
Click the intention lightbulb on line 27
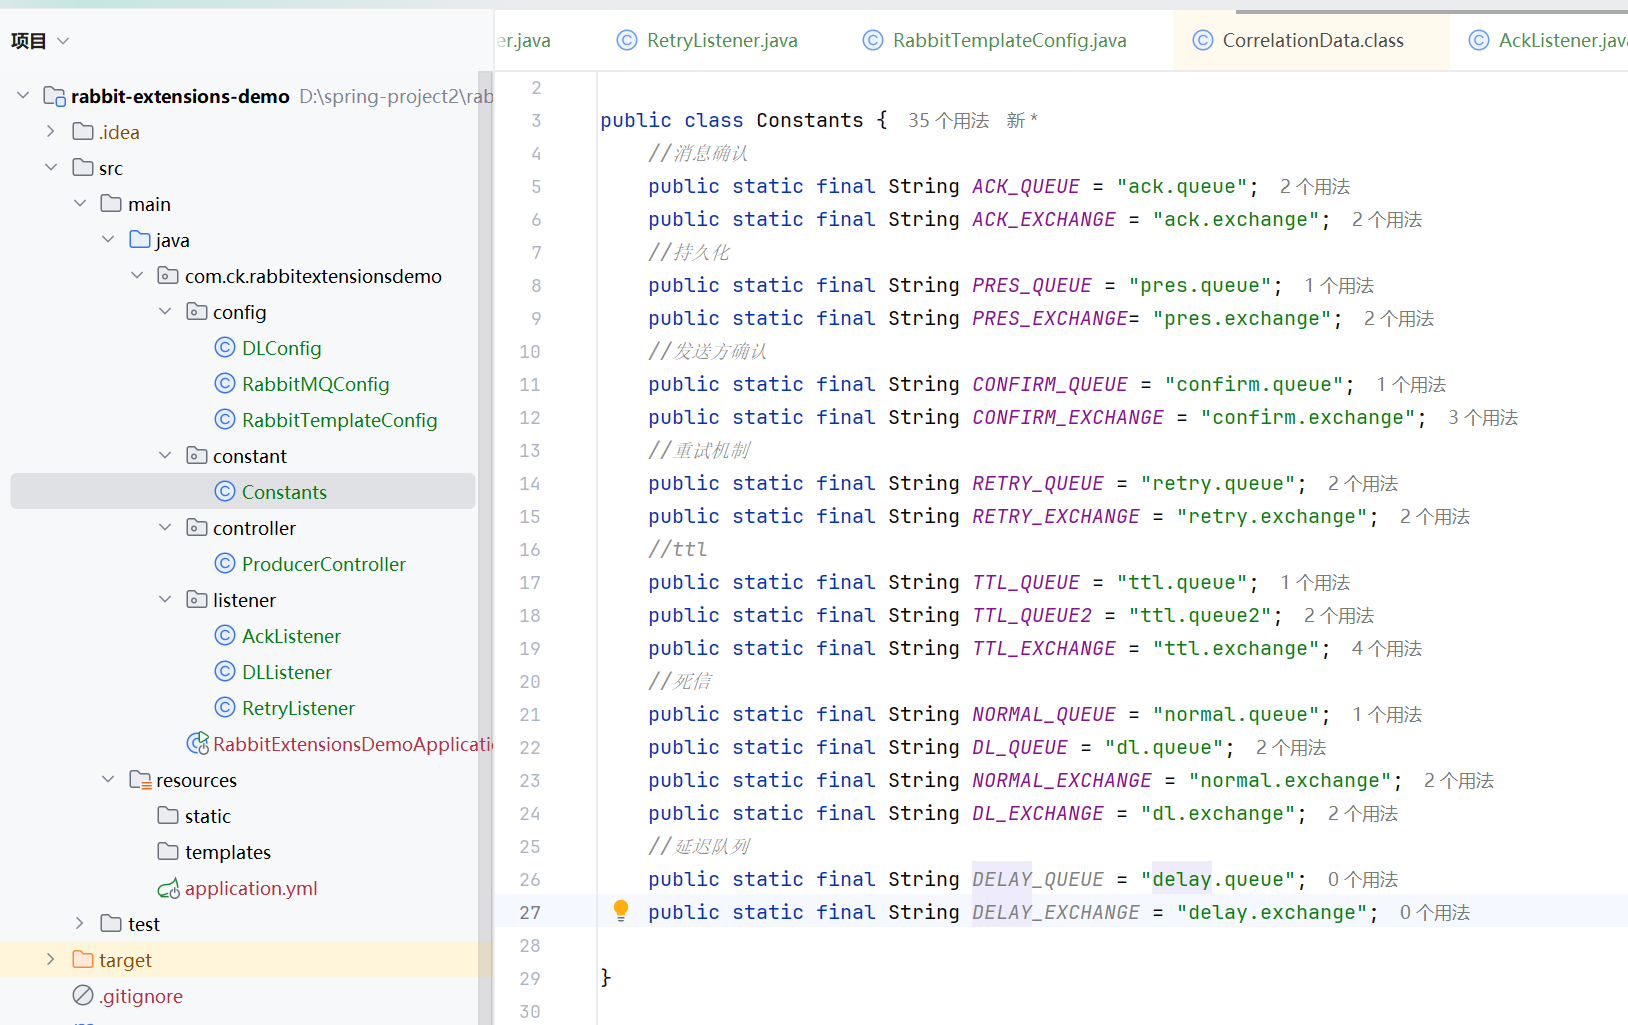pyautogui.click(x=621, y=910)
